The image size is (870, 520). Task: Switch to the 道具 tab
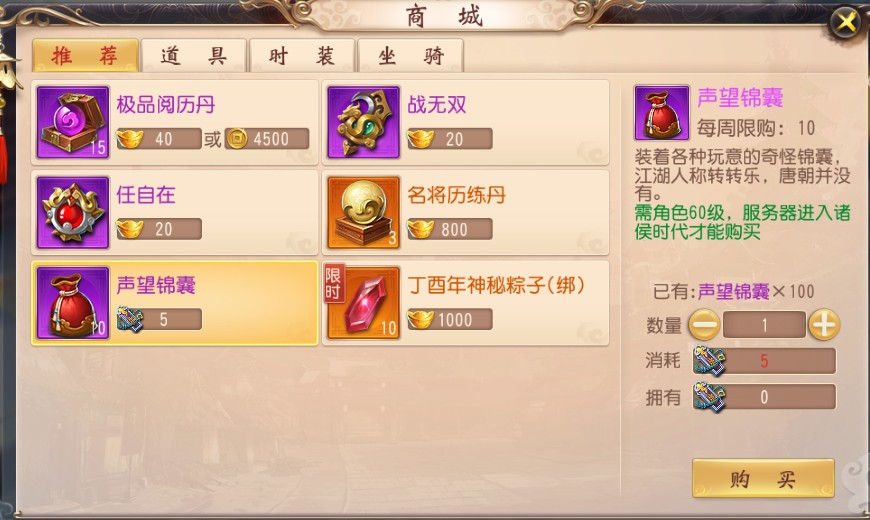pyautogui.click(x=194, y=56)
